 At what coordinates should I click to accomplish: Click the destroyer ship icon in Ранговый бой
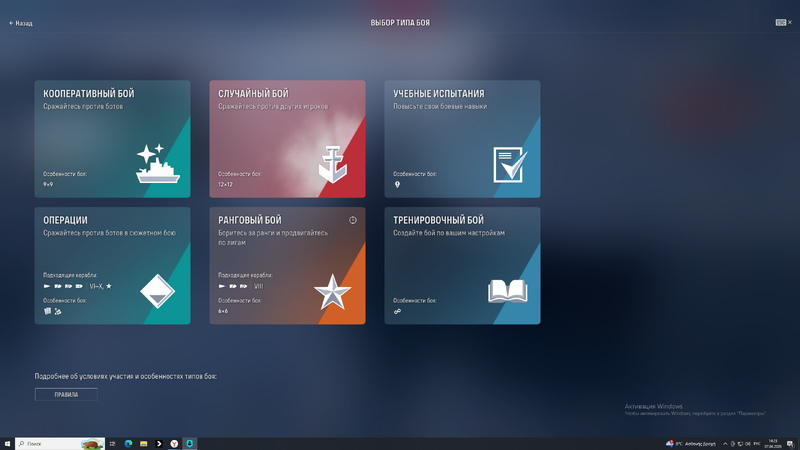pos(222,286)
